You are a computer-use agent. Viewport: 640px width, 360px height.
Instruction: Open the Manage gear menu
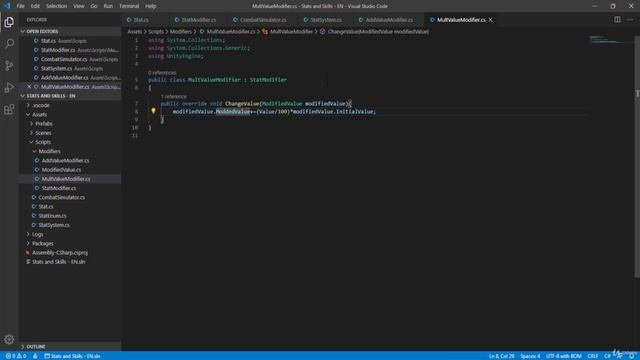(x=9, y=340)
